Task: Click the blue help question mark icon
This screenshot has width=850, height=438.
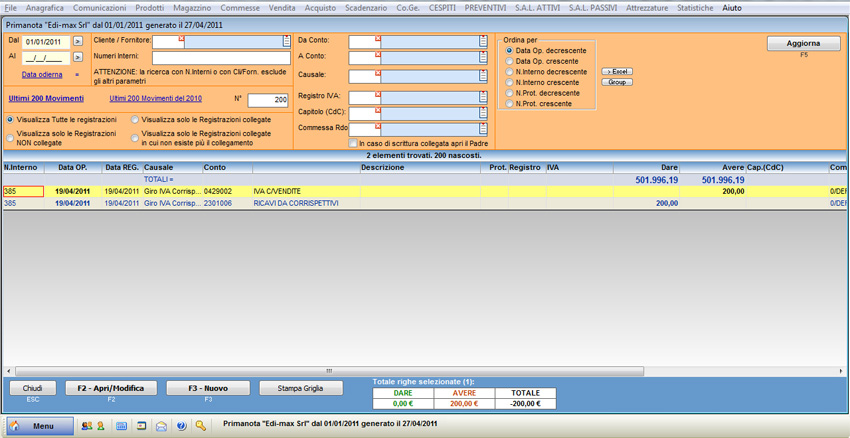Action: [181, 426]
